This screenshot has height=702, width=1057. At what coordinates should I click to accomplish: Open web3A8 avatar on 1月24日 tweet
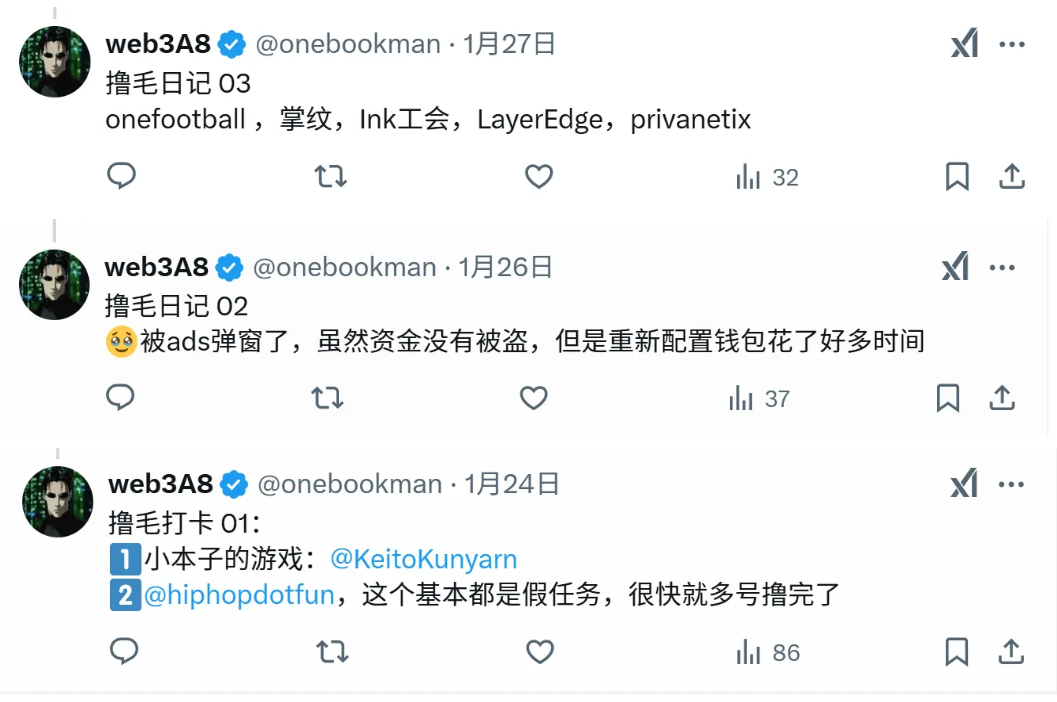pos(57,502)
